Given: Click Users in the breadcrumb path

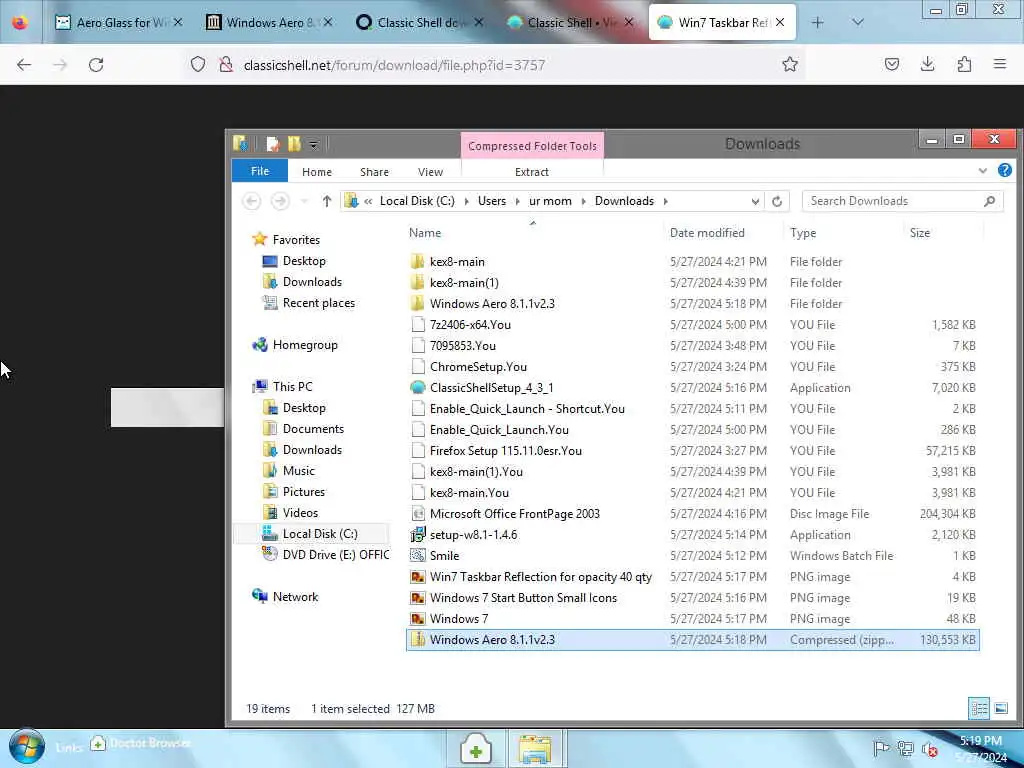Looking at the screenshot, I should click(x=492, y=201).
